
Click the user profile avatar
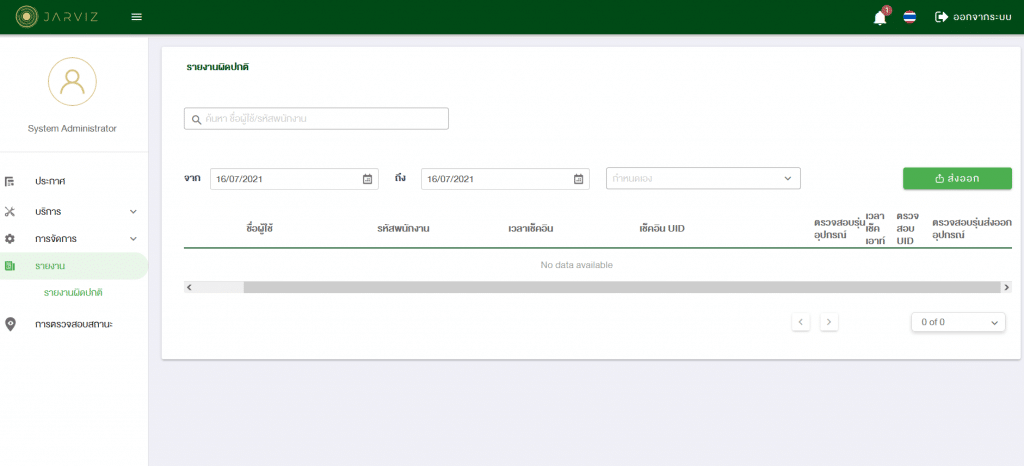point(72,82)
